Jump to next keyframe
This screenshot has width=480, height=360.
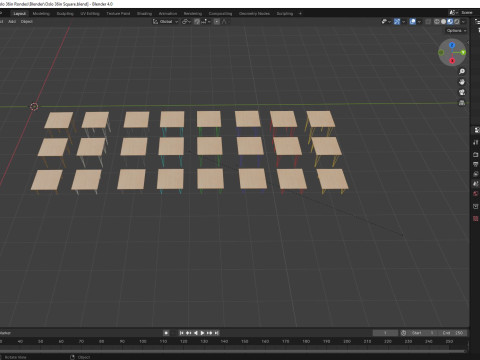[x=209, y=333]
